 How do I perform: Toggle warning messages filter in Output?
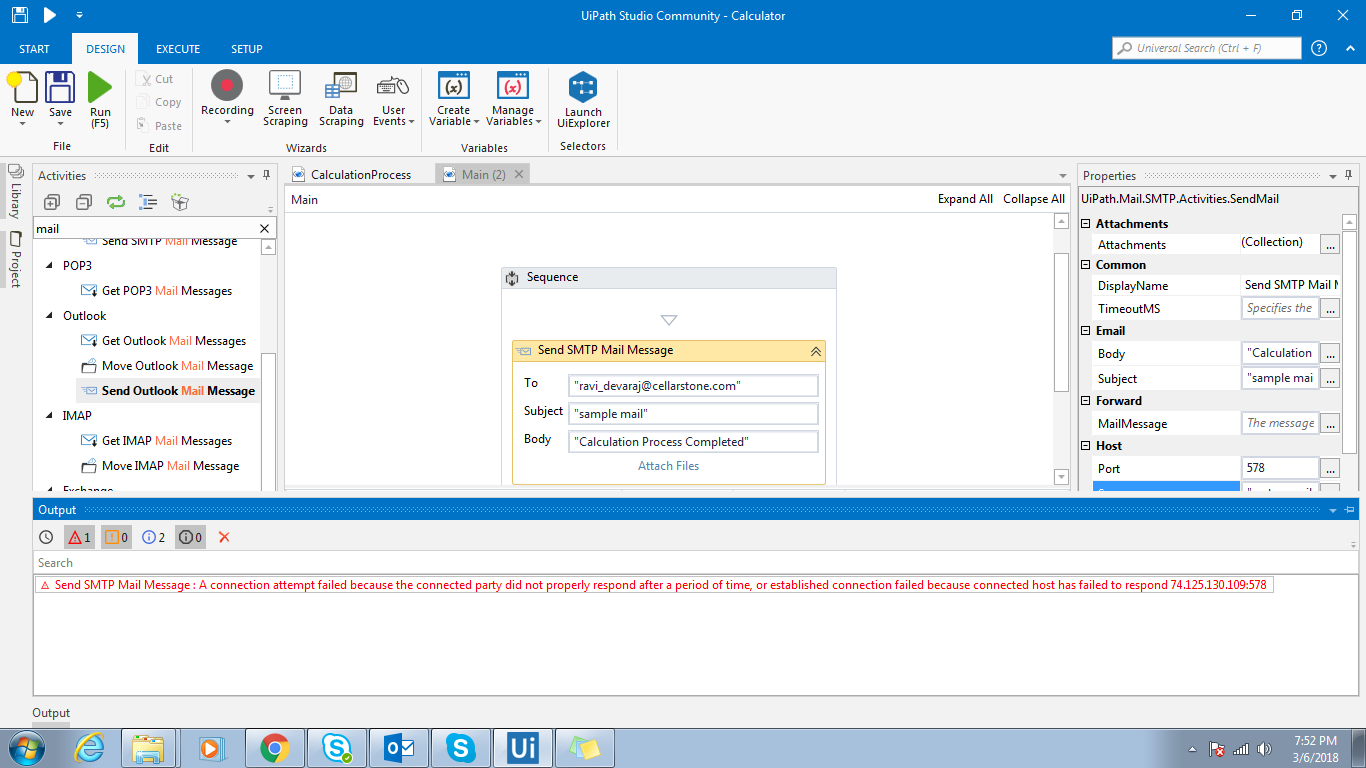(116, 537)
